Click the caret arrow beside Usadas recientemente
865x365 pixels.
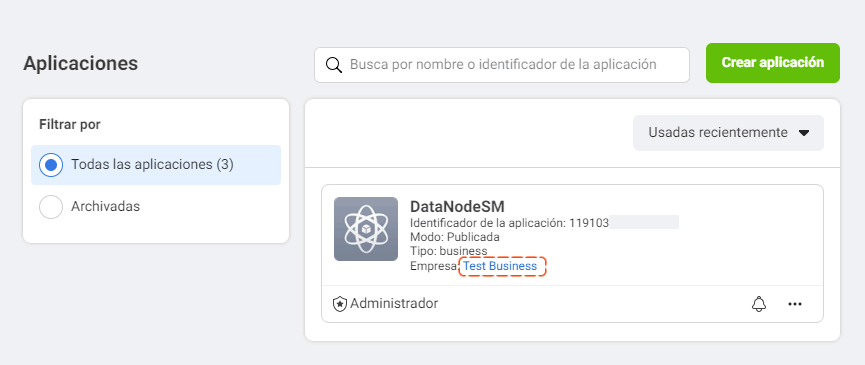point(804,133)
